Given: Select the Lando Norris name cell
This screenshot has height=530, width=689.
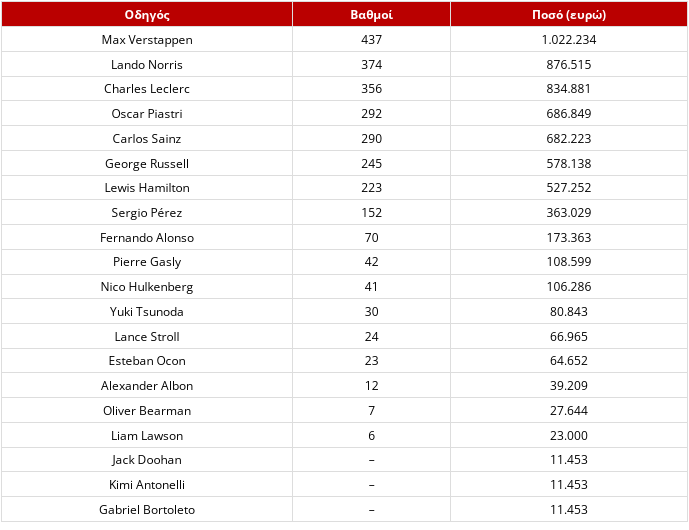Looking at the screenshot, I should pos(147,65).
